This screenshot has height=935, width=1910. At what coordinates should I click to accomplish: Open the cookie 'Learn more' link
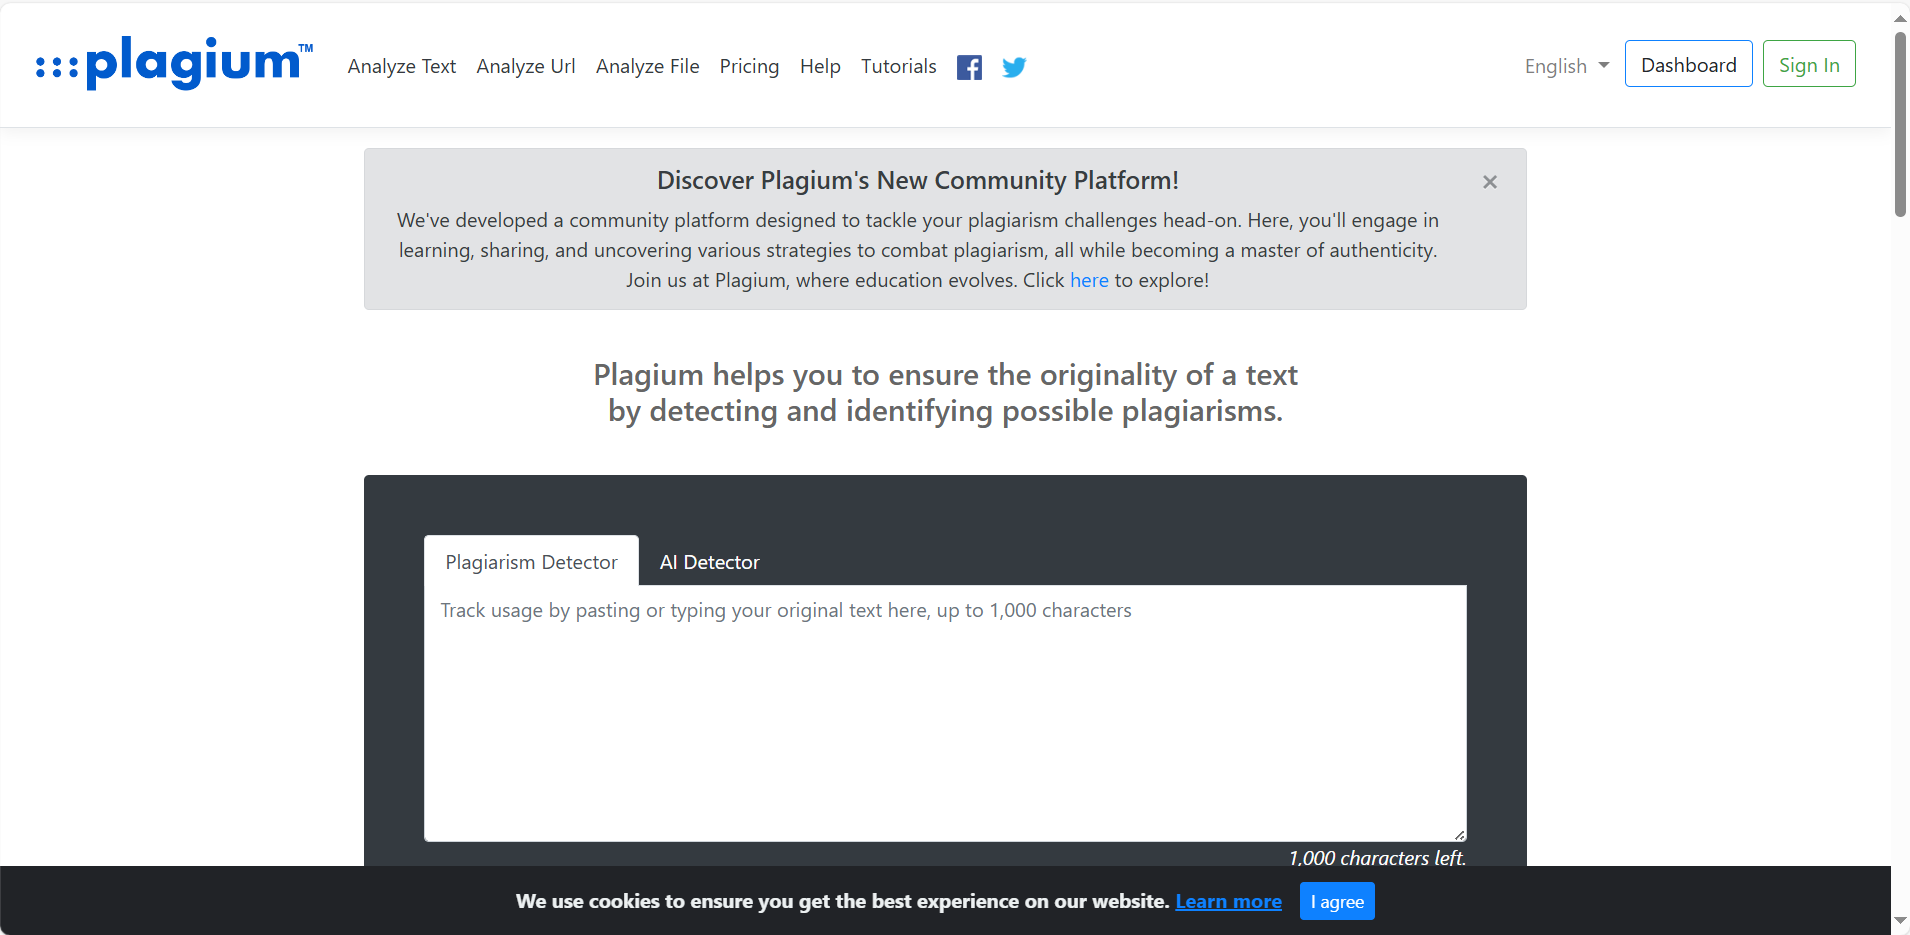pos(1228,901)
